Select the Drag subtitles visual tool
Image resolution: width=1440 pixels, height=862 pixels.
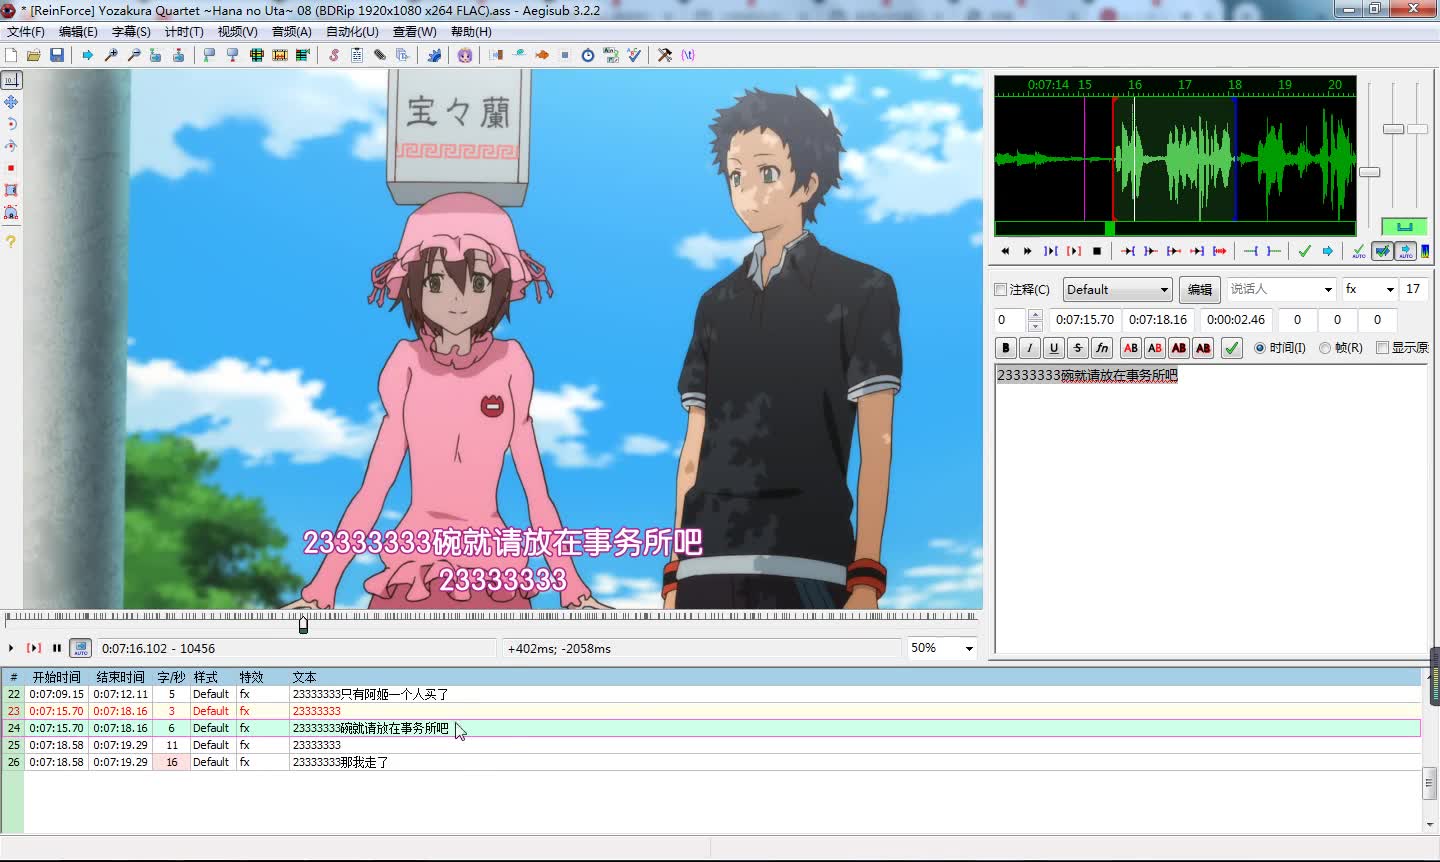[11, 102]
